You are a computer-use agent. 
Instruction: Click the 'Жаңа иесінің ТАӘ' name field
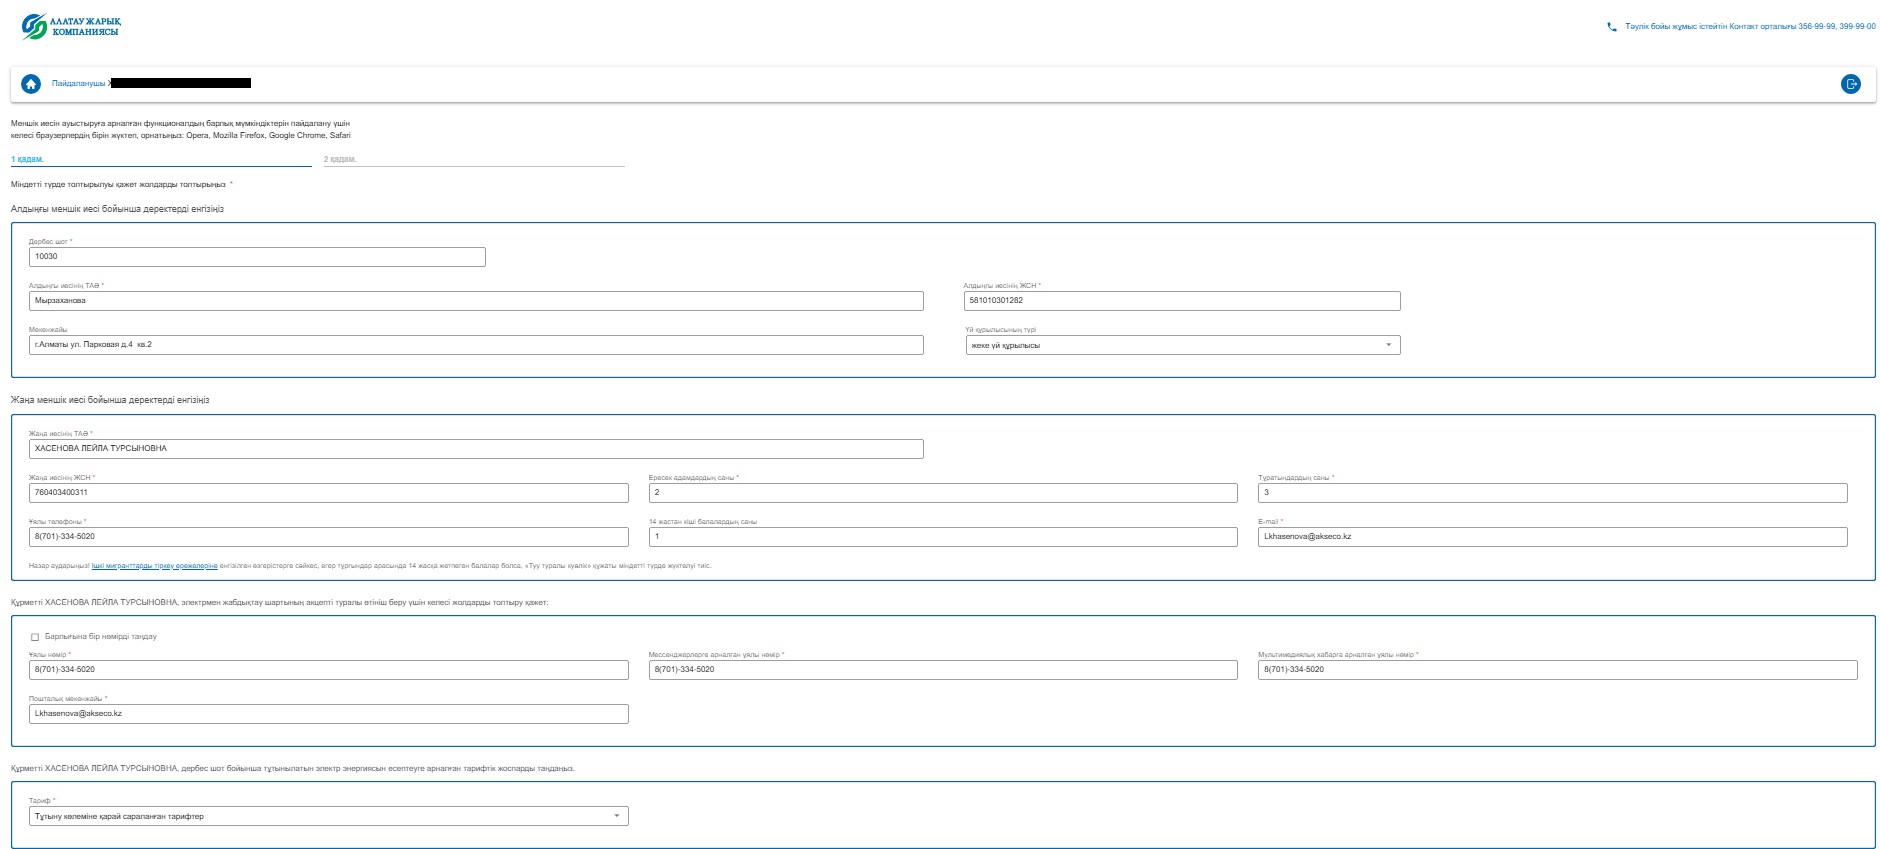tap(476, 449)
